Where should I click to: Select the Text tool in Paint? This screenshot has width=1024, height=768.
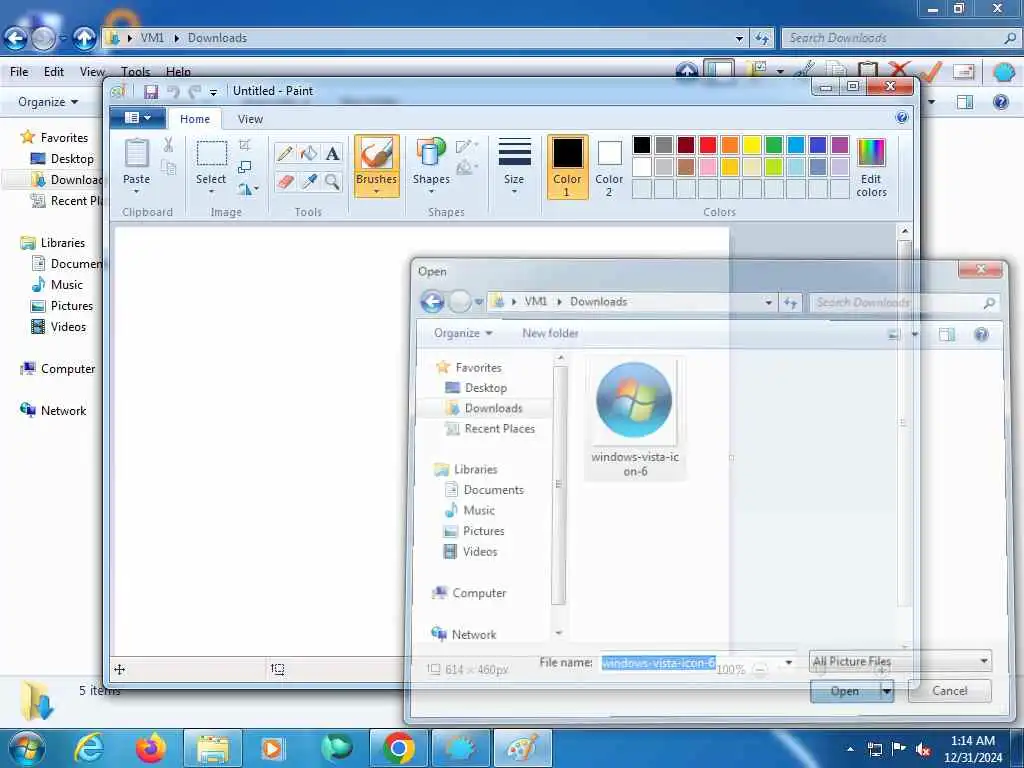click(x=332, y=153)
